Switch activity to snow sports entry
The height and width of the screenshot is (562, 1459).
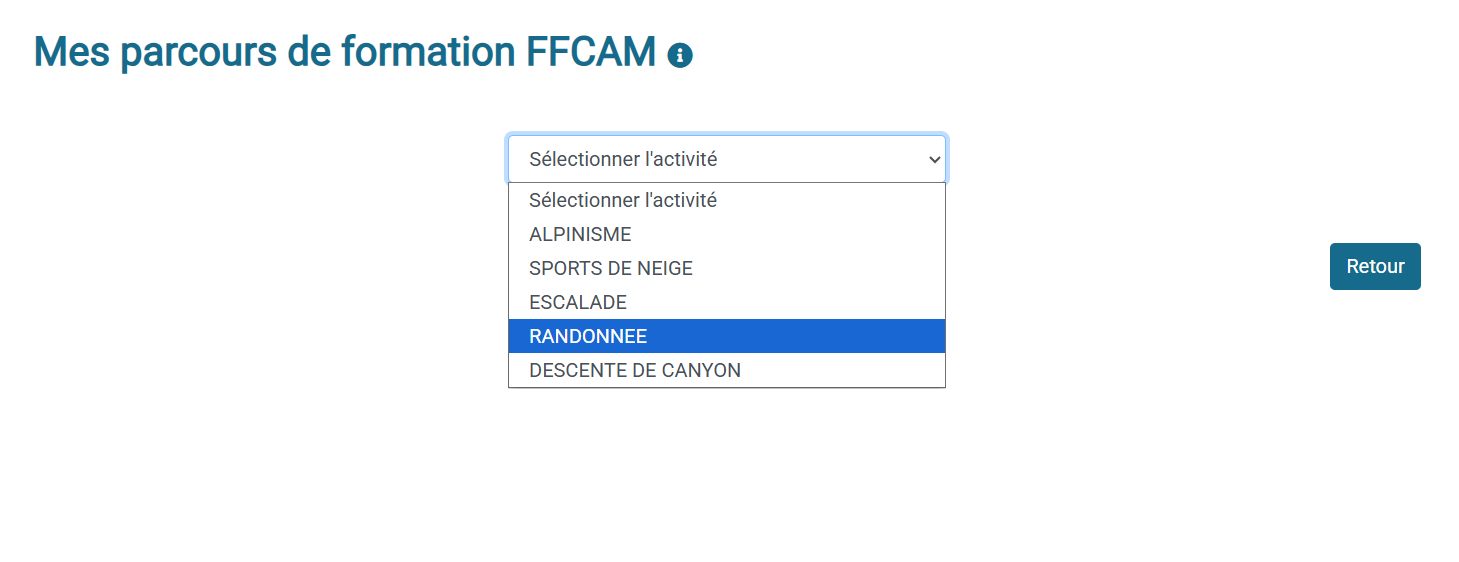point(611,268)
